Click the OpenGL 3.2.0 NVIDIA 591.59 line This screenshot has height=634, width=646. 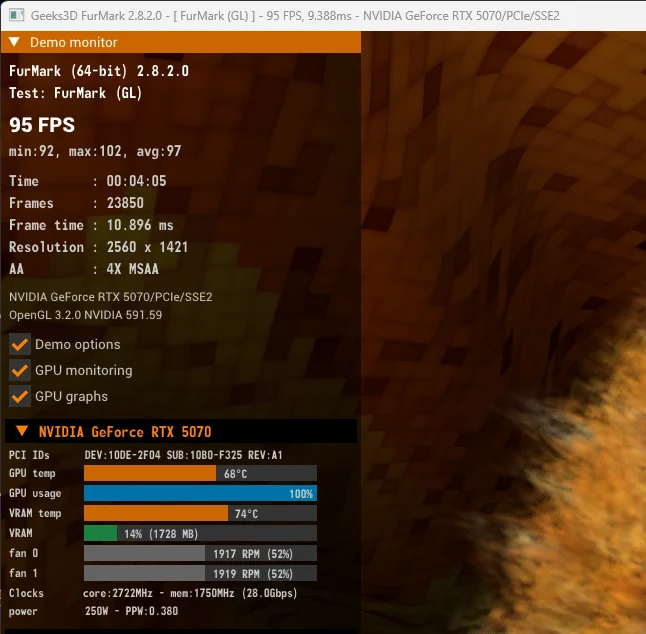85,315
